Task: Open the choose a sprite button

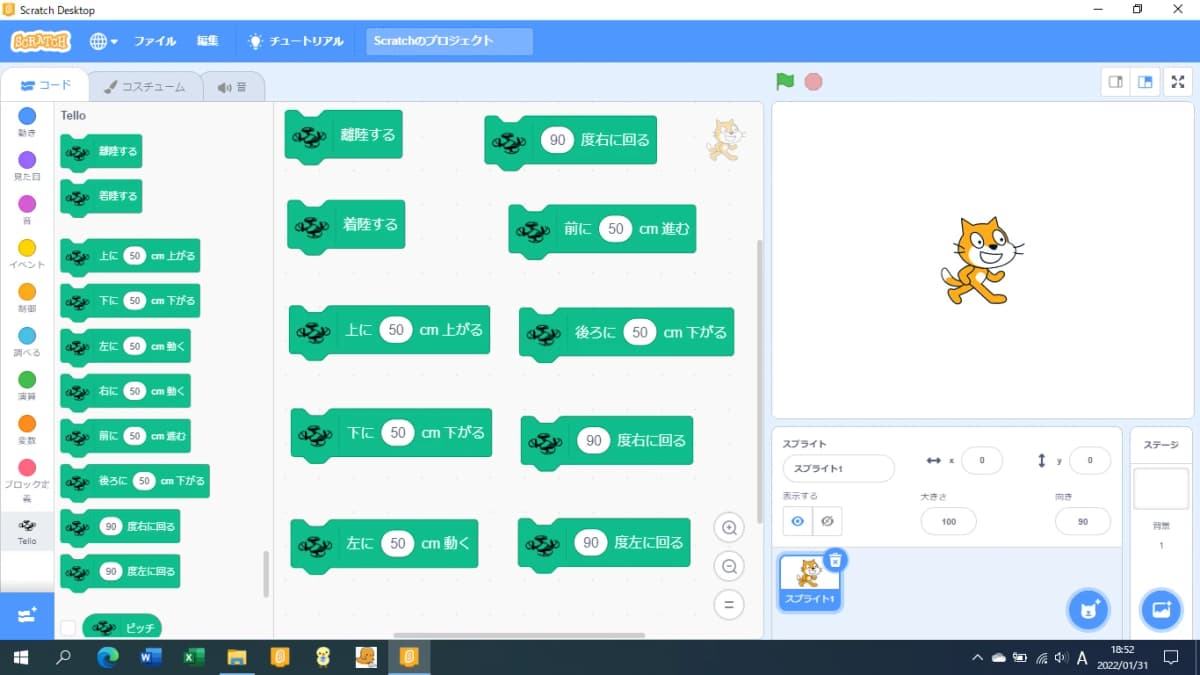Action: click(1087, 610)
